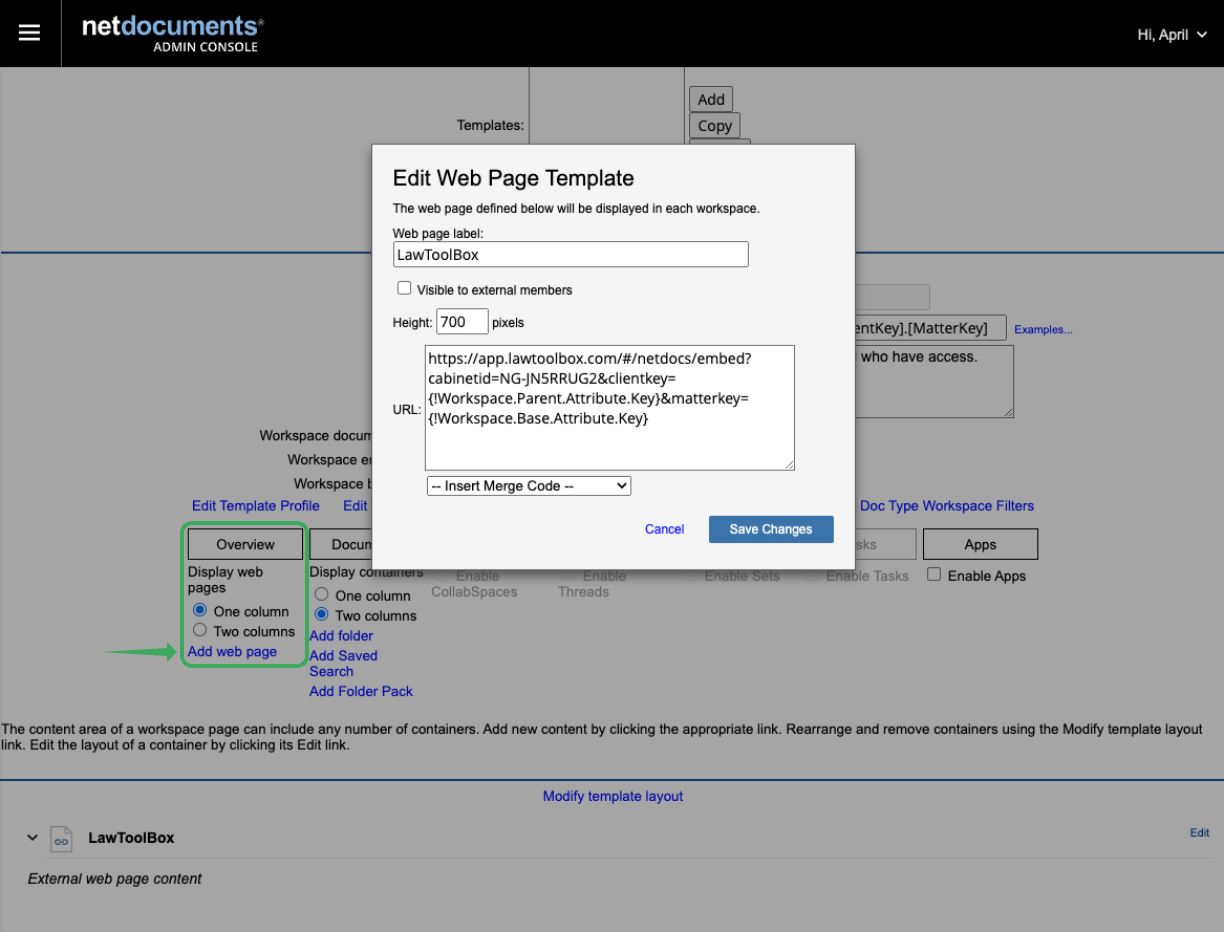Open the Insert Merge Code dropdown
1224x932 pixels.
point(529,486)
